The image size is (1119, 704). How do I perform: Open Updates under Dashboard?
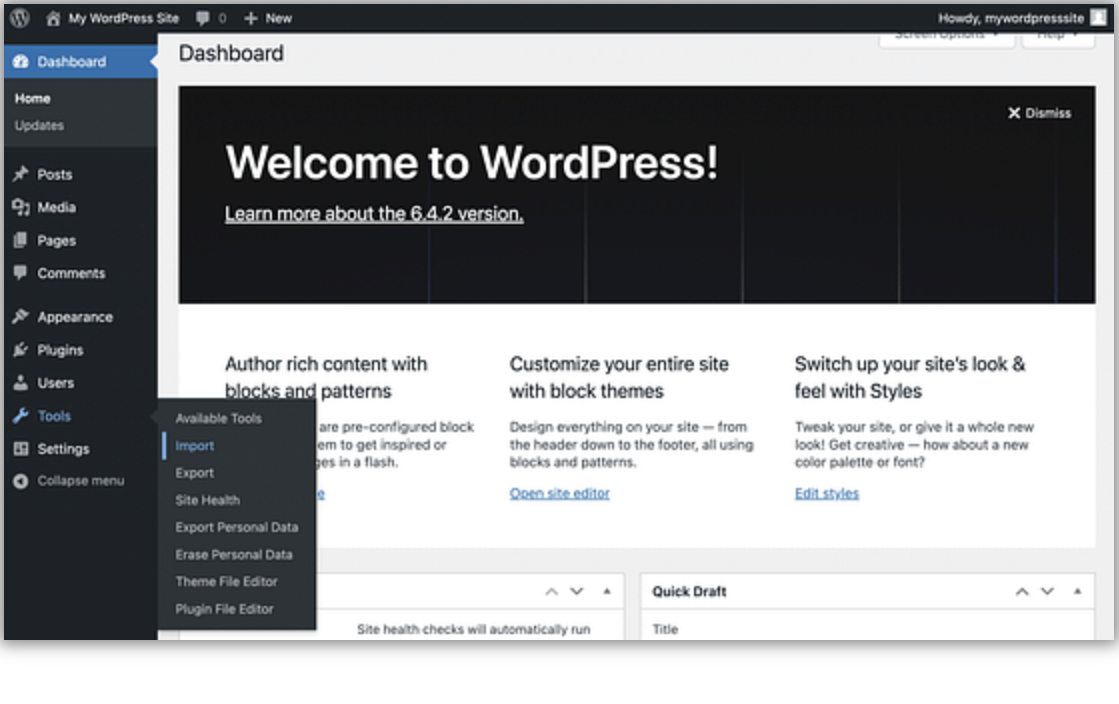click(39, 126)
